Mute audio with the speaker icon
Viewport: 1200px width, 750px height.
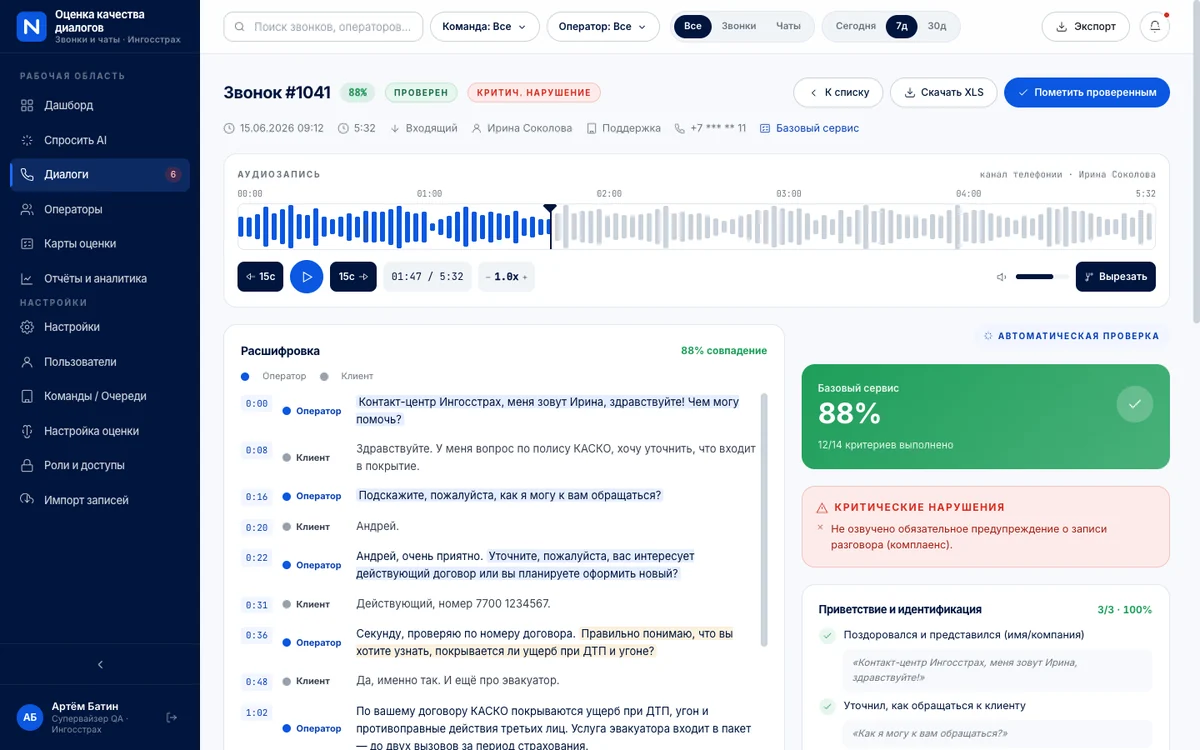[1001, 277]
